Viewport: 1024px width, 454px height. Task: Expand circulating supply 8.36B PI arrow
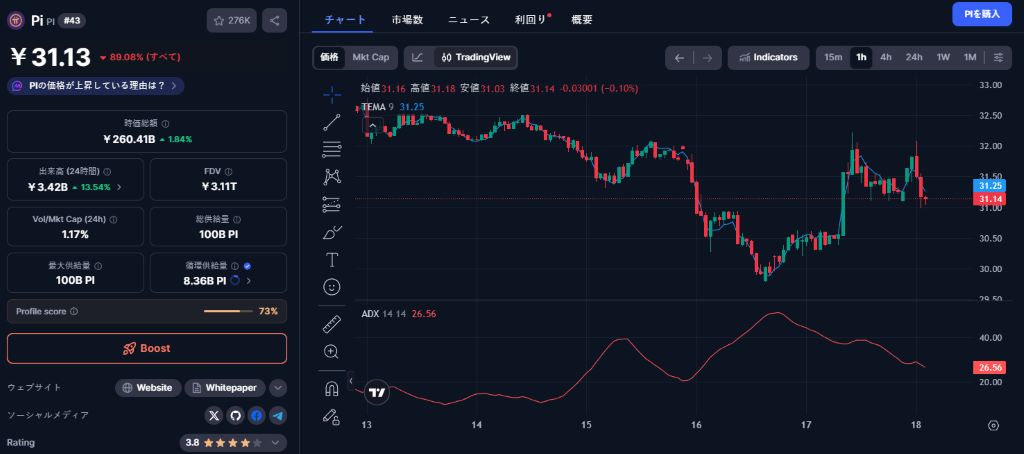pyautogui.click(x=248, y=280)
